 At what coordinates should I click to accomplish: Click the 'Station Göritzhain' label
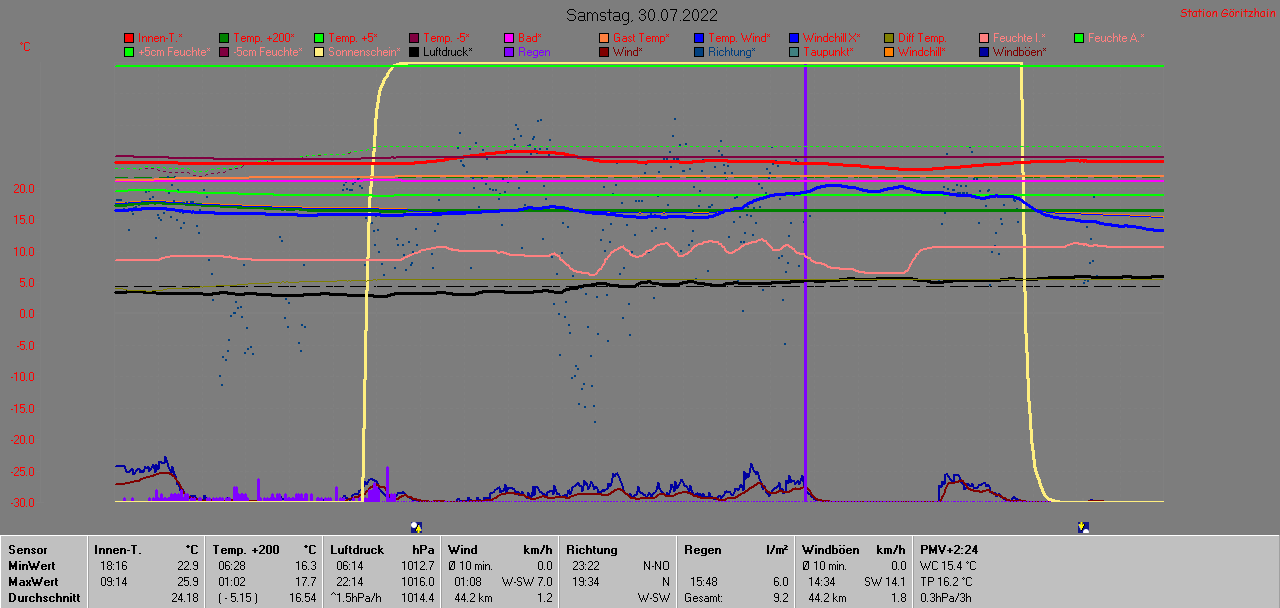tap(1227, 13)
